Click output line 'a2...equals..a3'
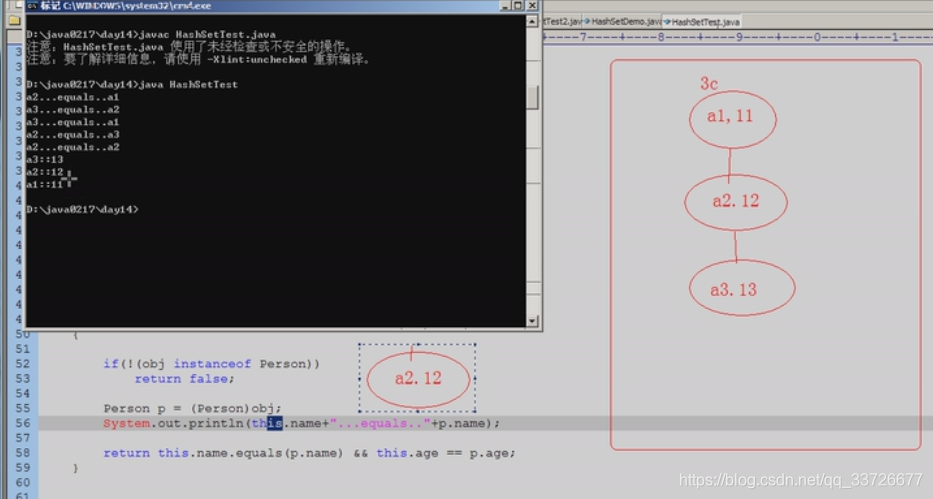 coord(73,134)
